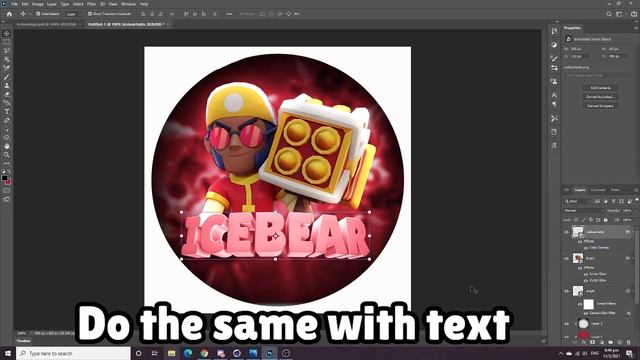
Task: Create a new group with the folder icon
Action: click(x=610, y=342)
